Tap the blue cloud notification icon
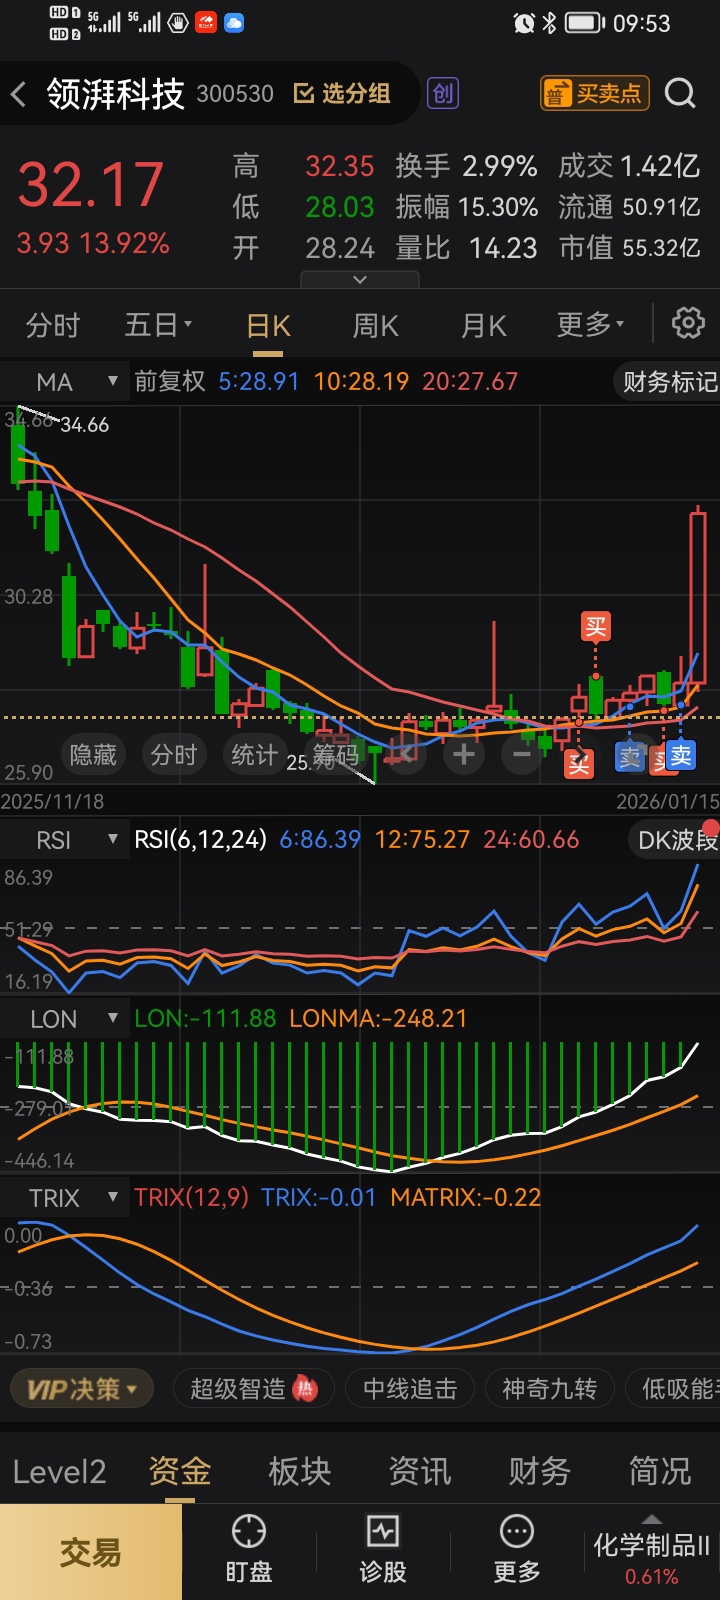The height and width of the screenshot is (1600, 720). (234, 22)
